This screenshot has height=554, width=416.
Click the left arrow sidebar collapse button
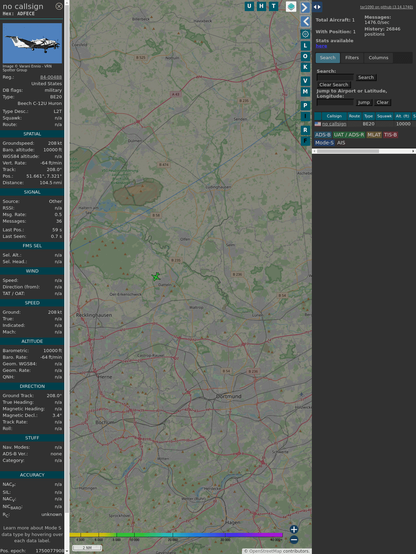(x=305, y=22)
